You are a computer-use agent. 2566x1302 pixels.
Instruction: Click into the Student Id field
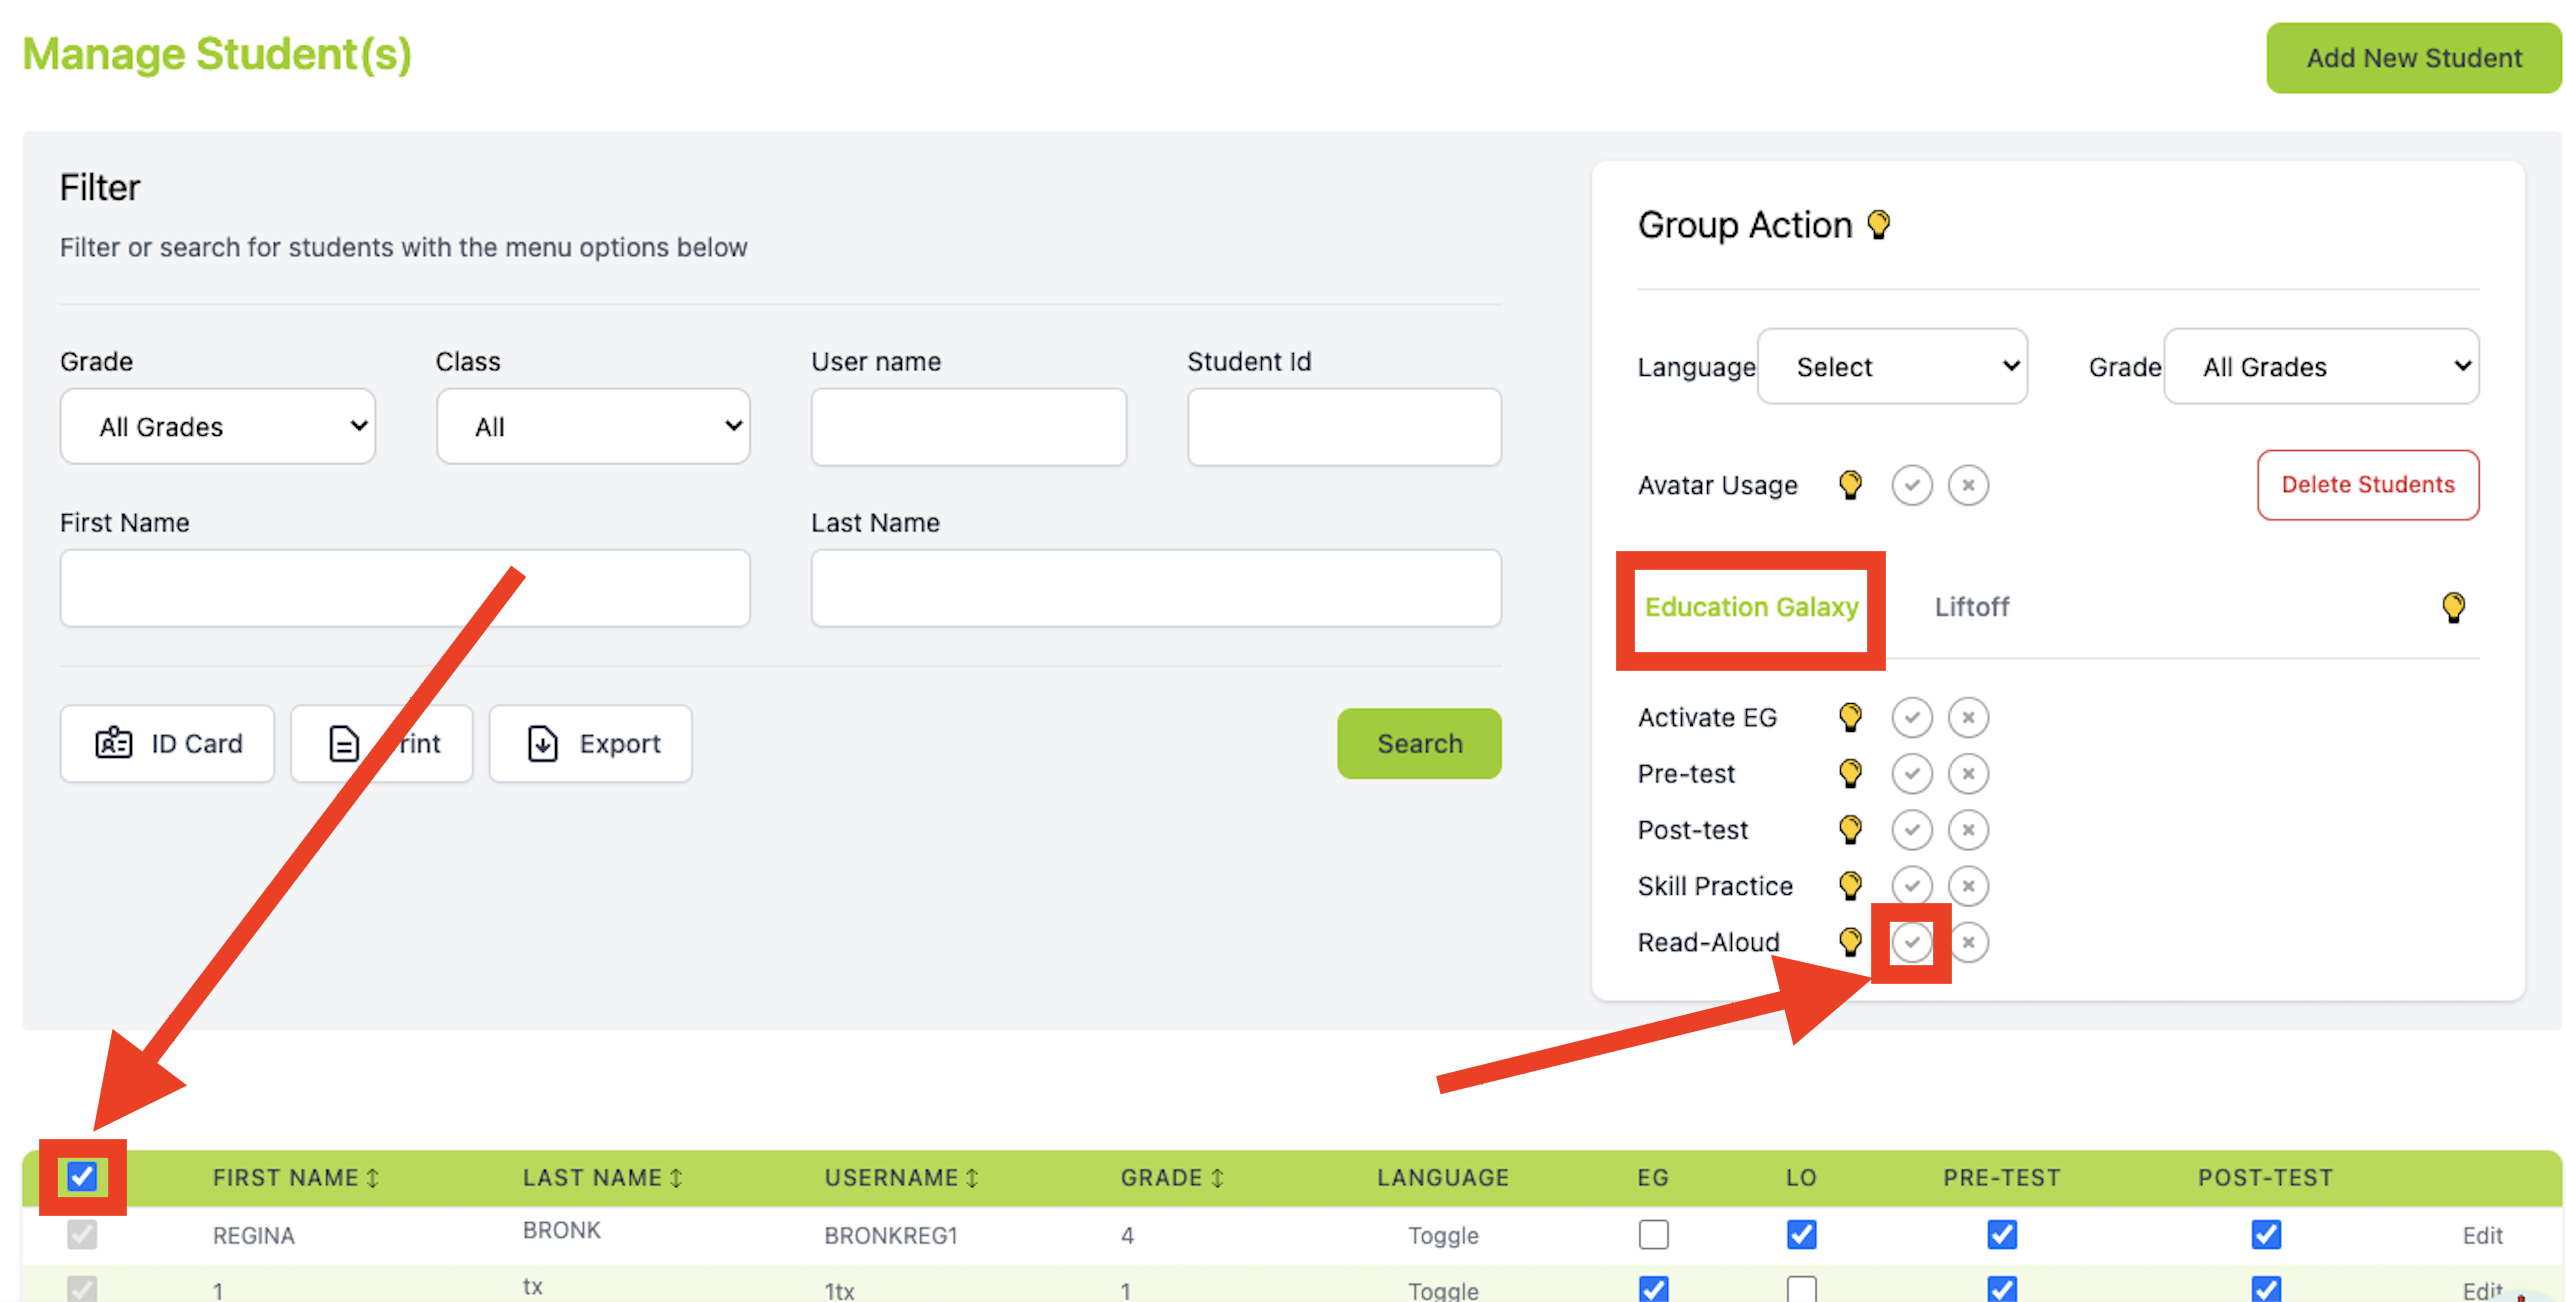pos(1344,427)
